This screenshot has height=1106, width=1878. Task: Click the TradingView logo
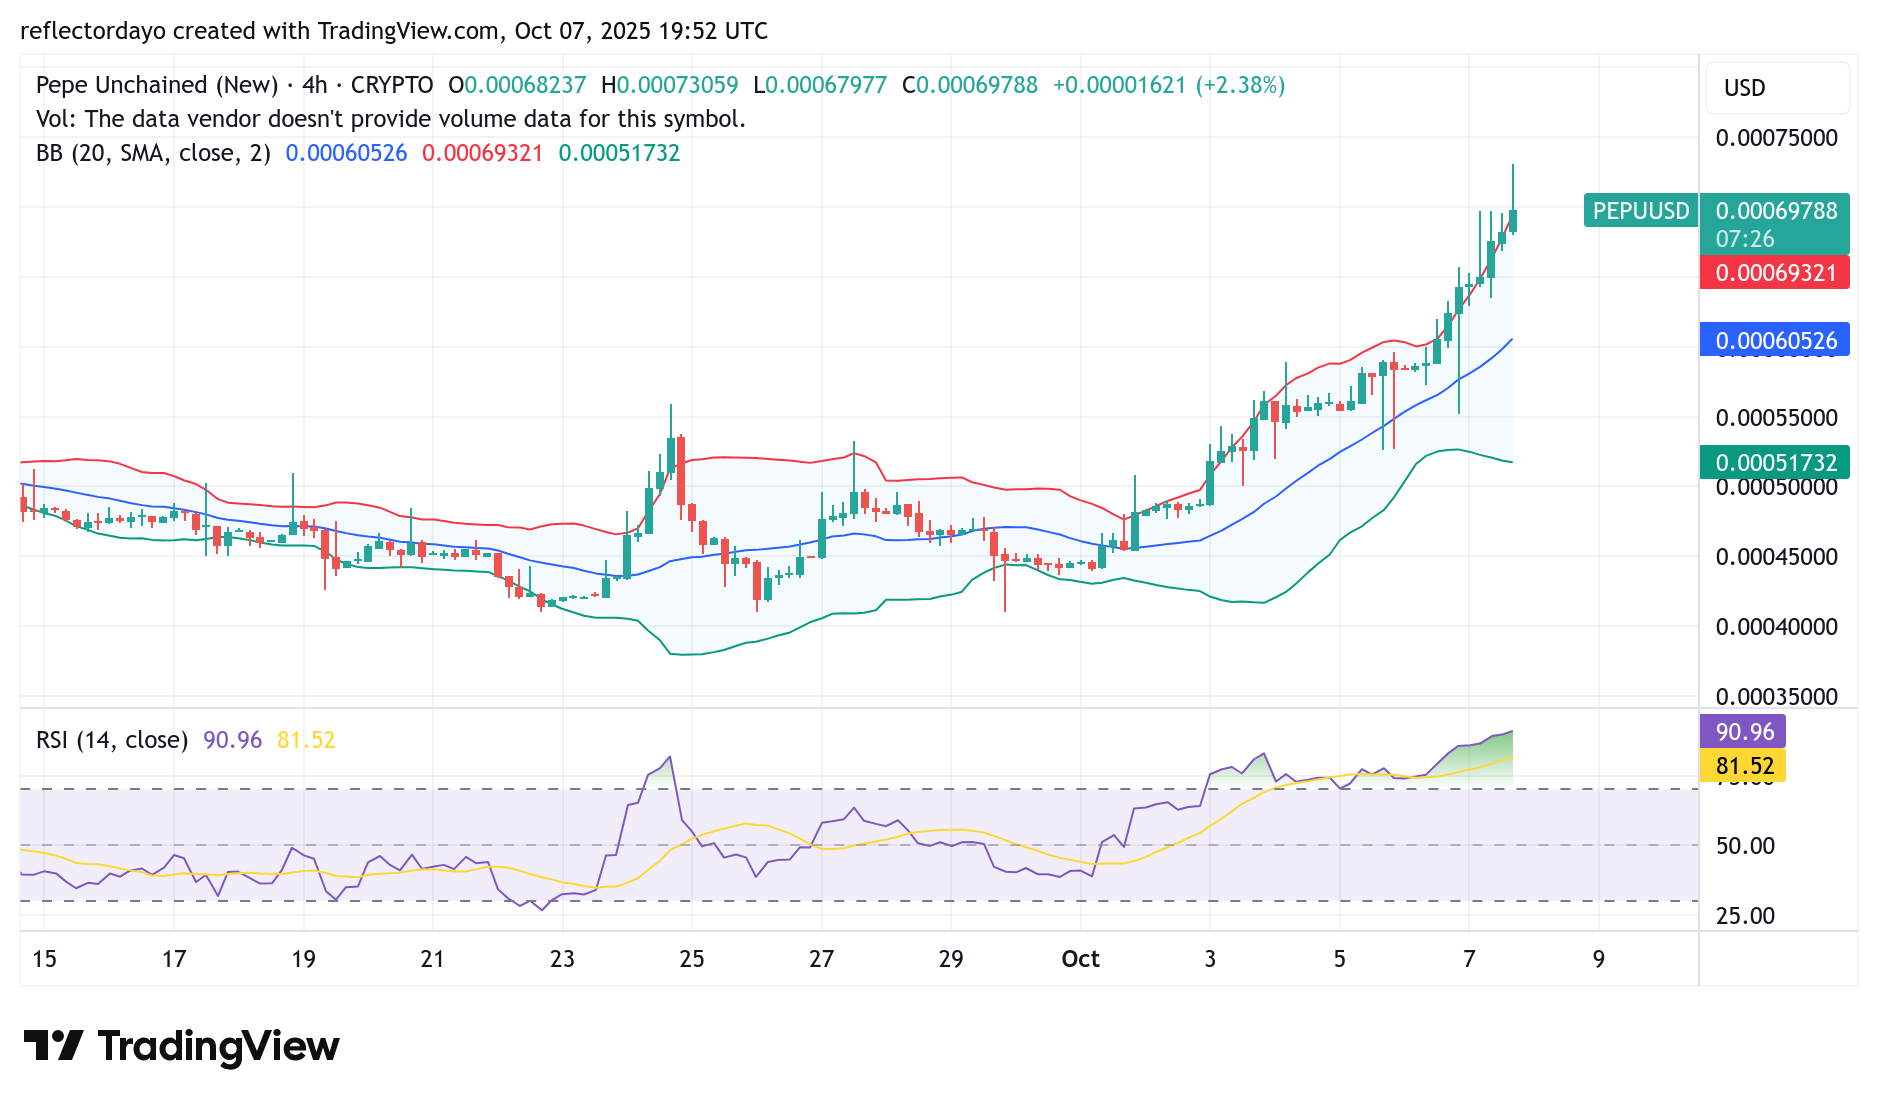(x=181, y=1046)
